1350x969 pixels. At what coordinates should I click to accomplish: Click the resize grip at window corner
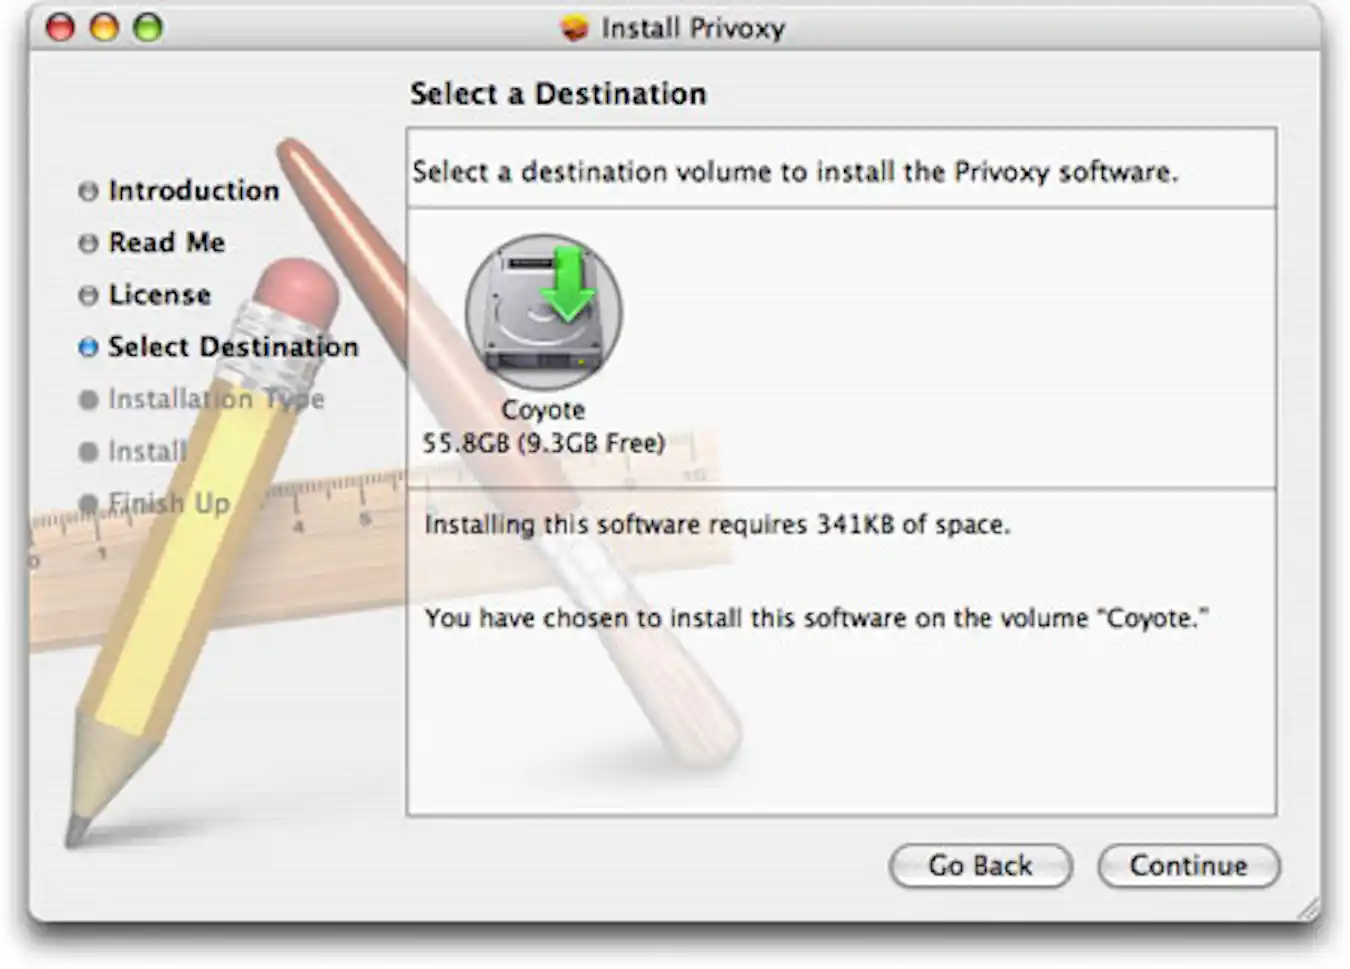1308,909
